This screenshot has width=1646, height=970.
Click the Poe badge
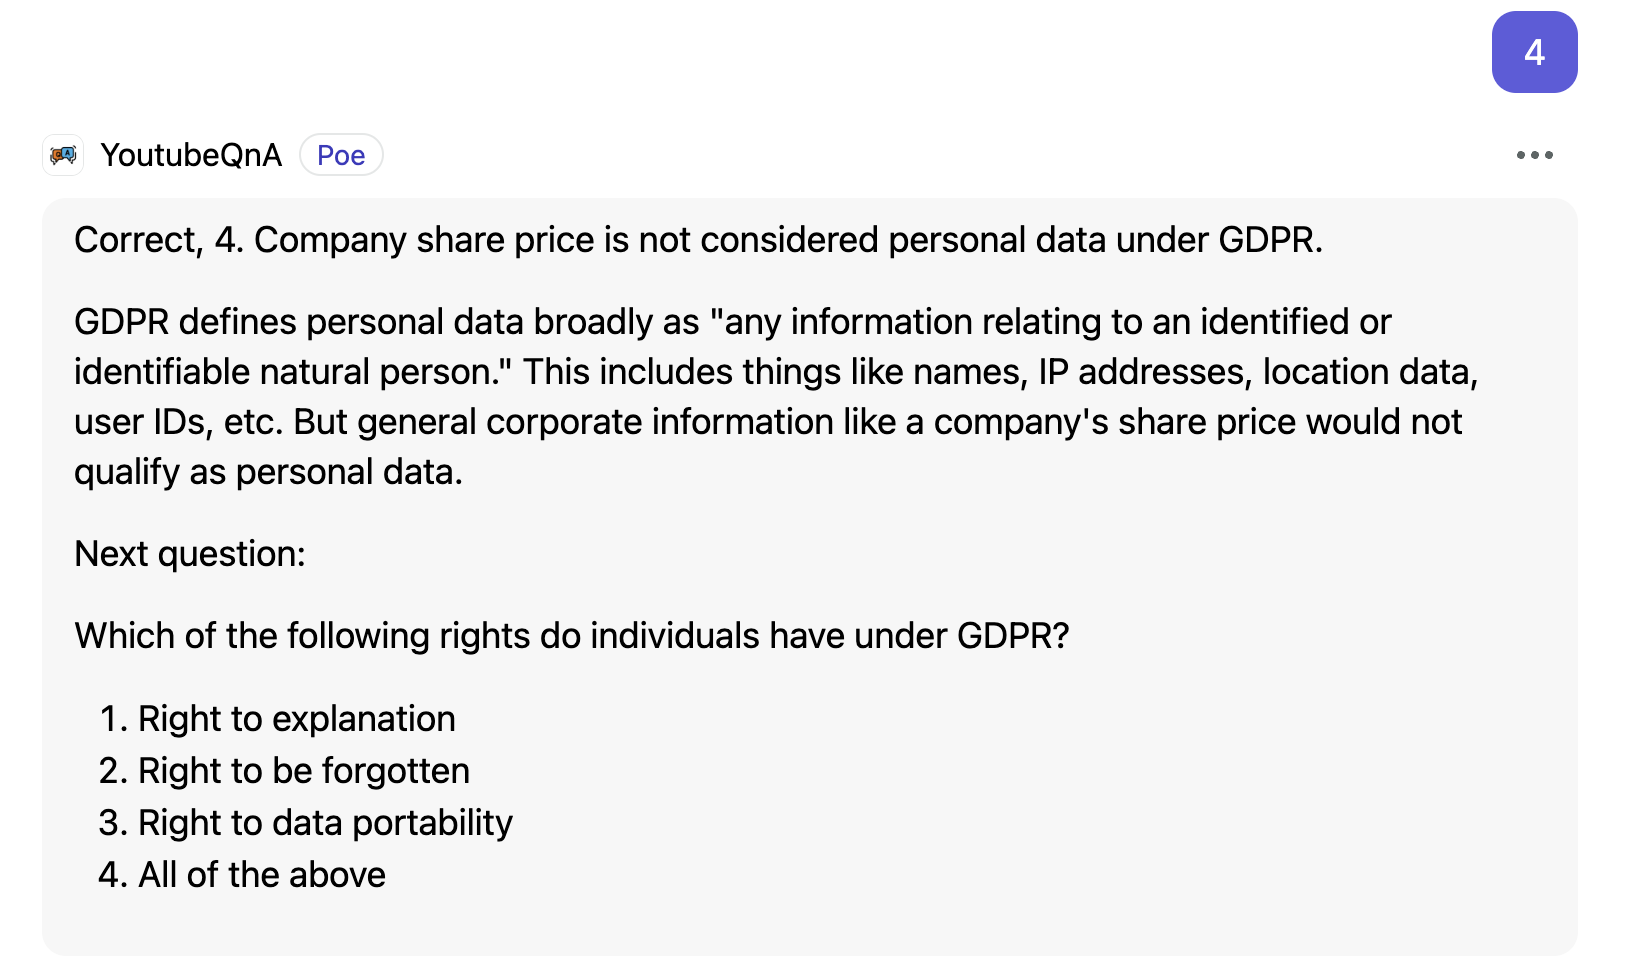tap(341, 155)
